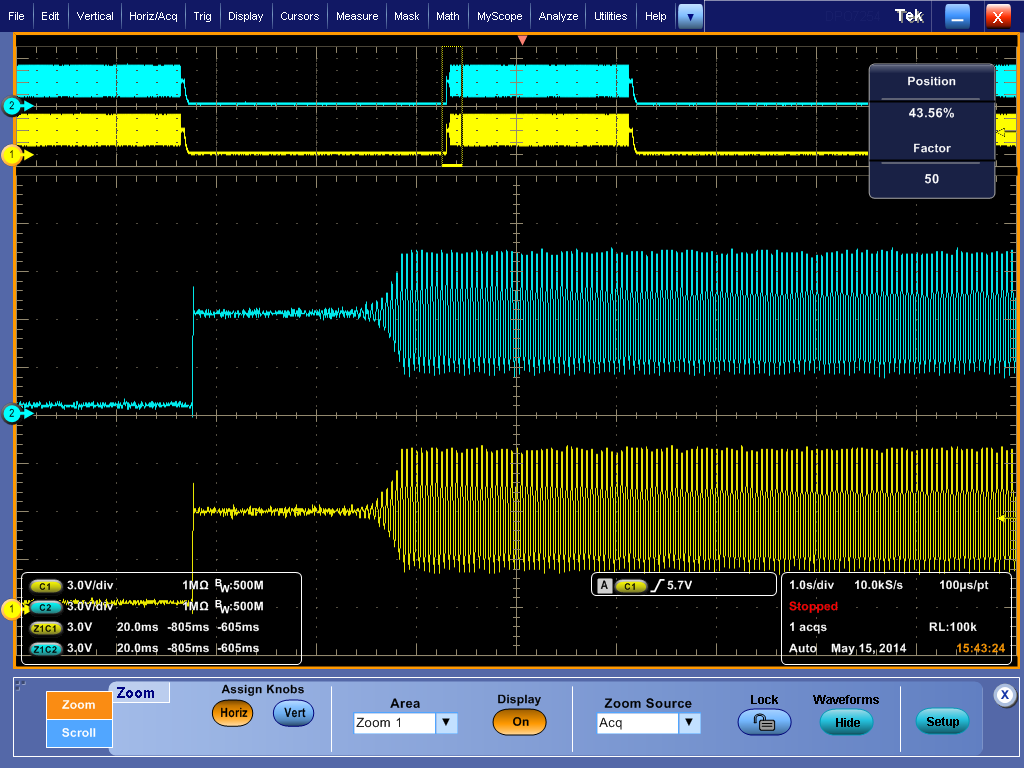Open the Horiz/Acq menu

(153, 16)
